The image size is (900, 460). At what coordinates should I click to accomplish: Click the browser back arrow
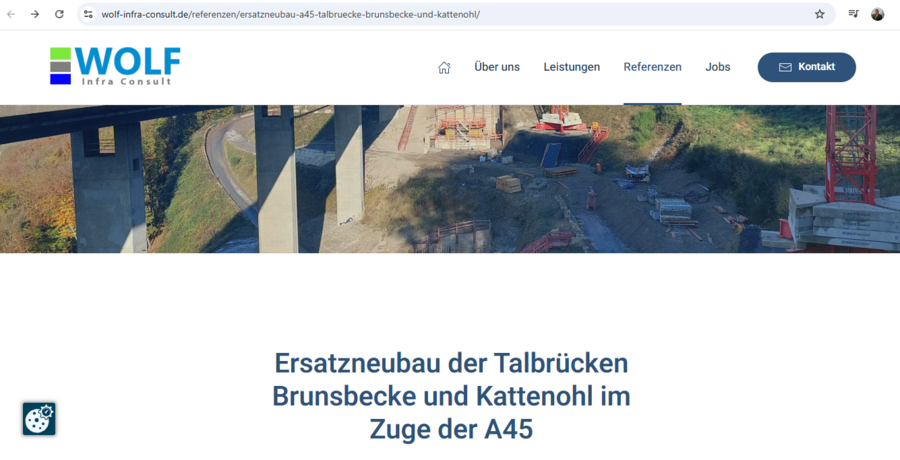click(x=11, y=14)
